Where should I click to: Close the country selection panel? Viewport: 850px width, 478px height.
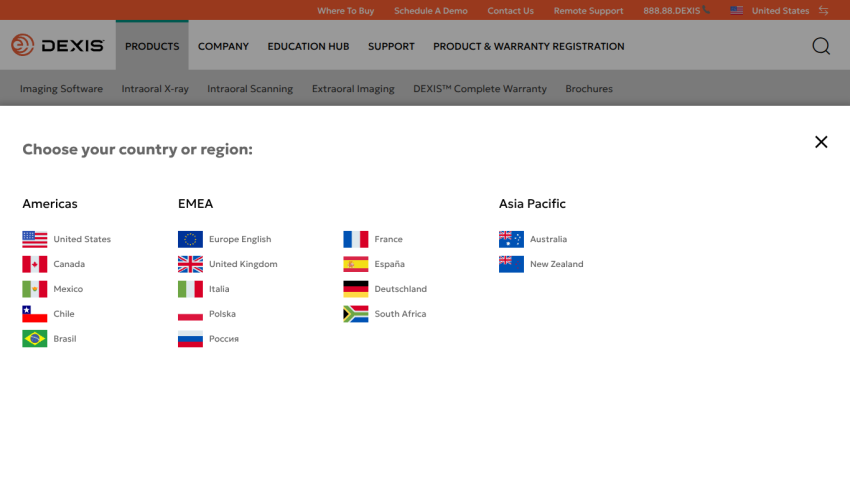click(x=821, y=142)
